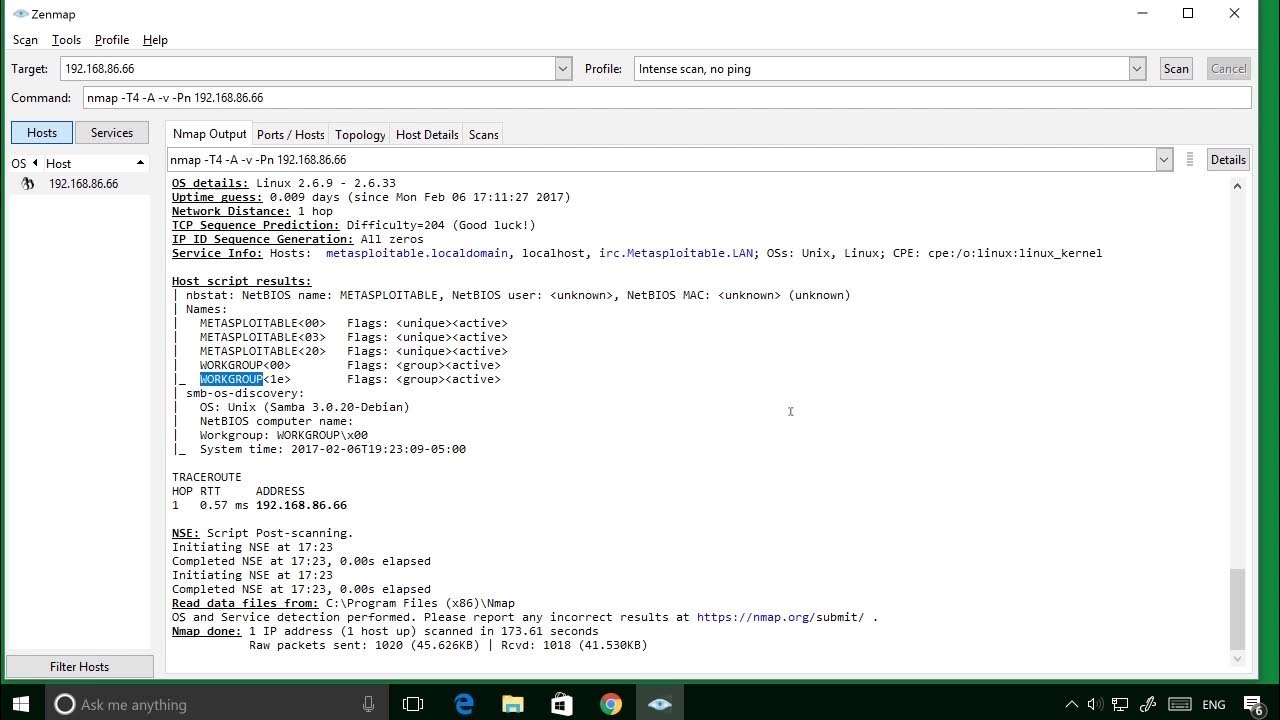Open network status tray icon
1280x720 pixels.
[x=1121, y=704]
